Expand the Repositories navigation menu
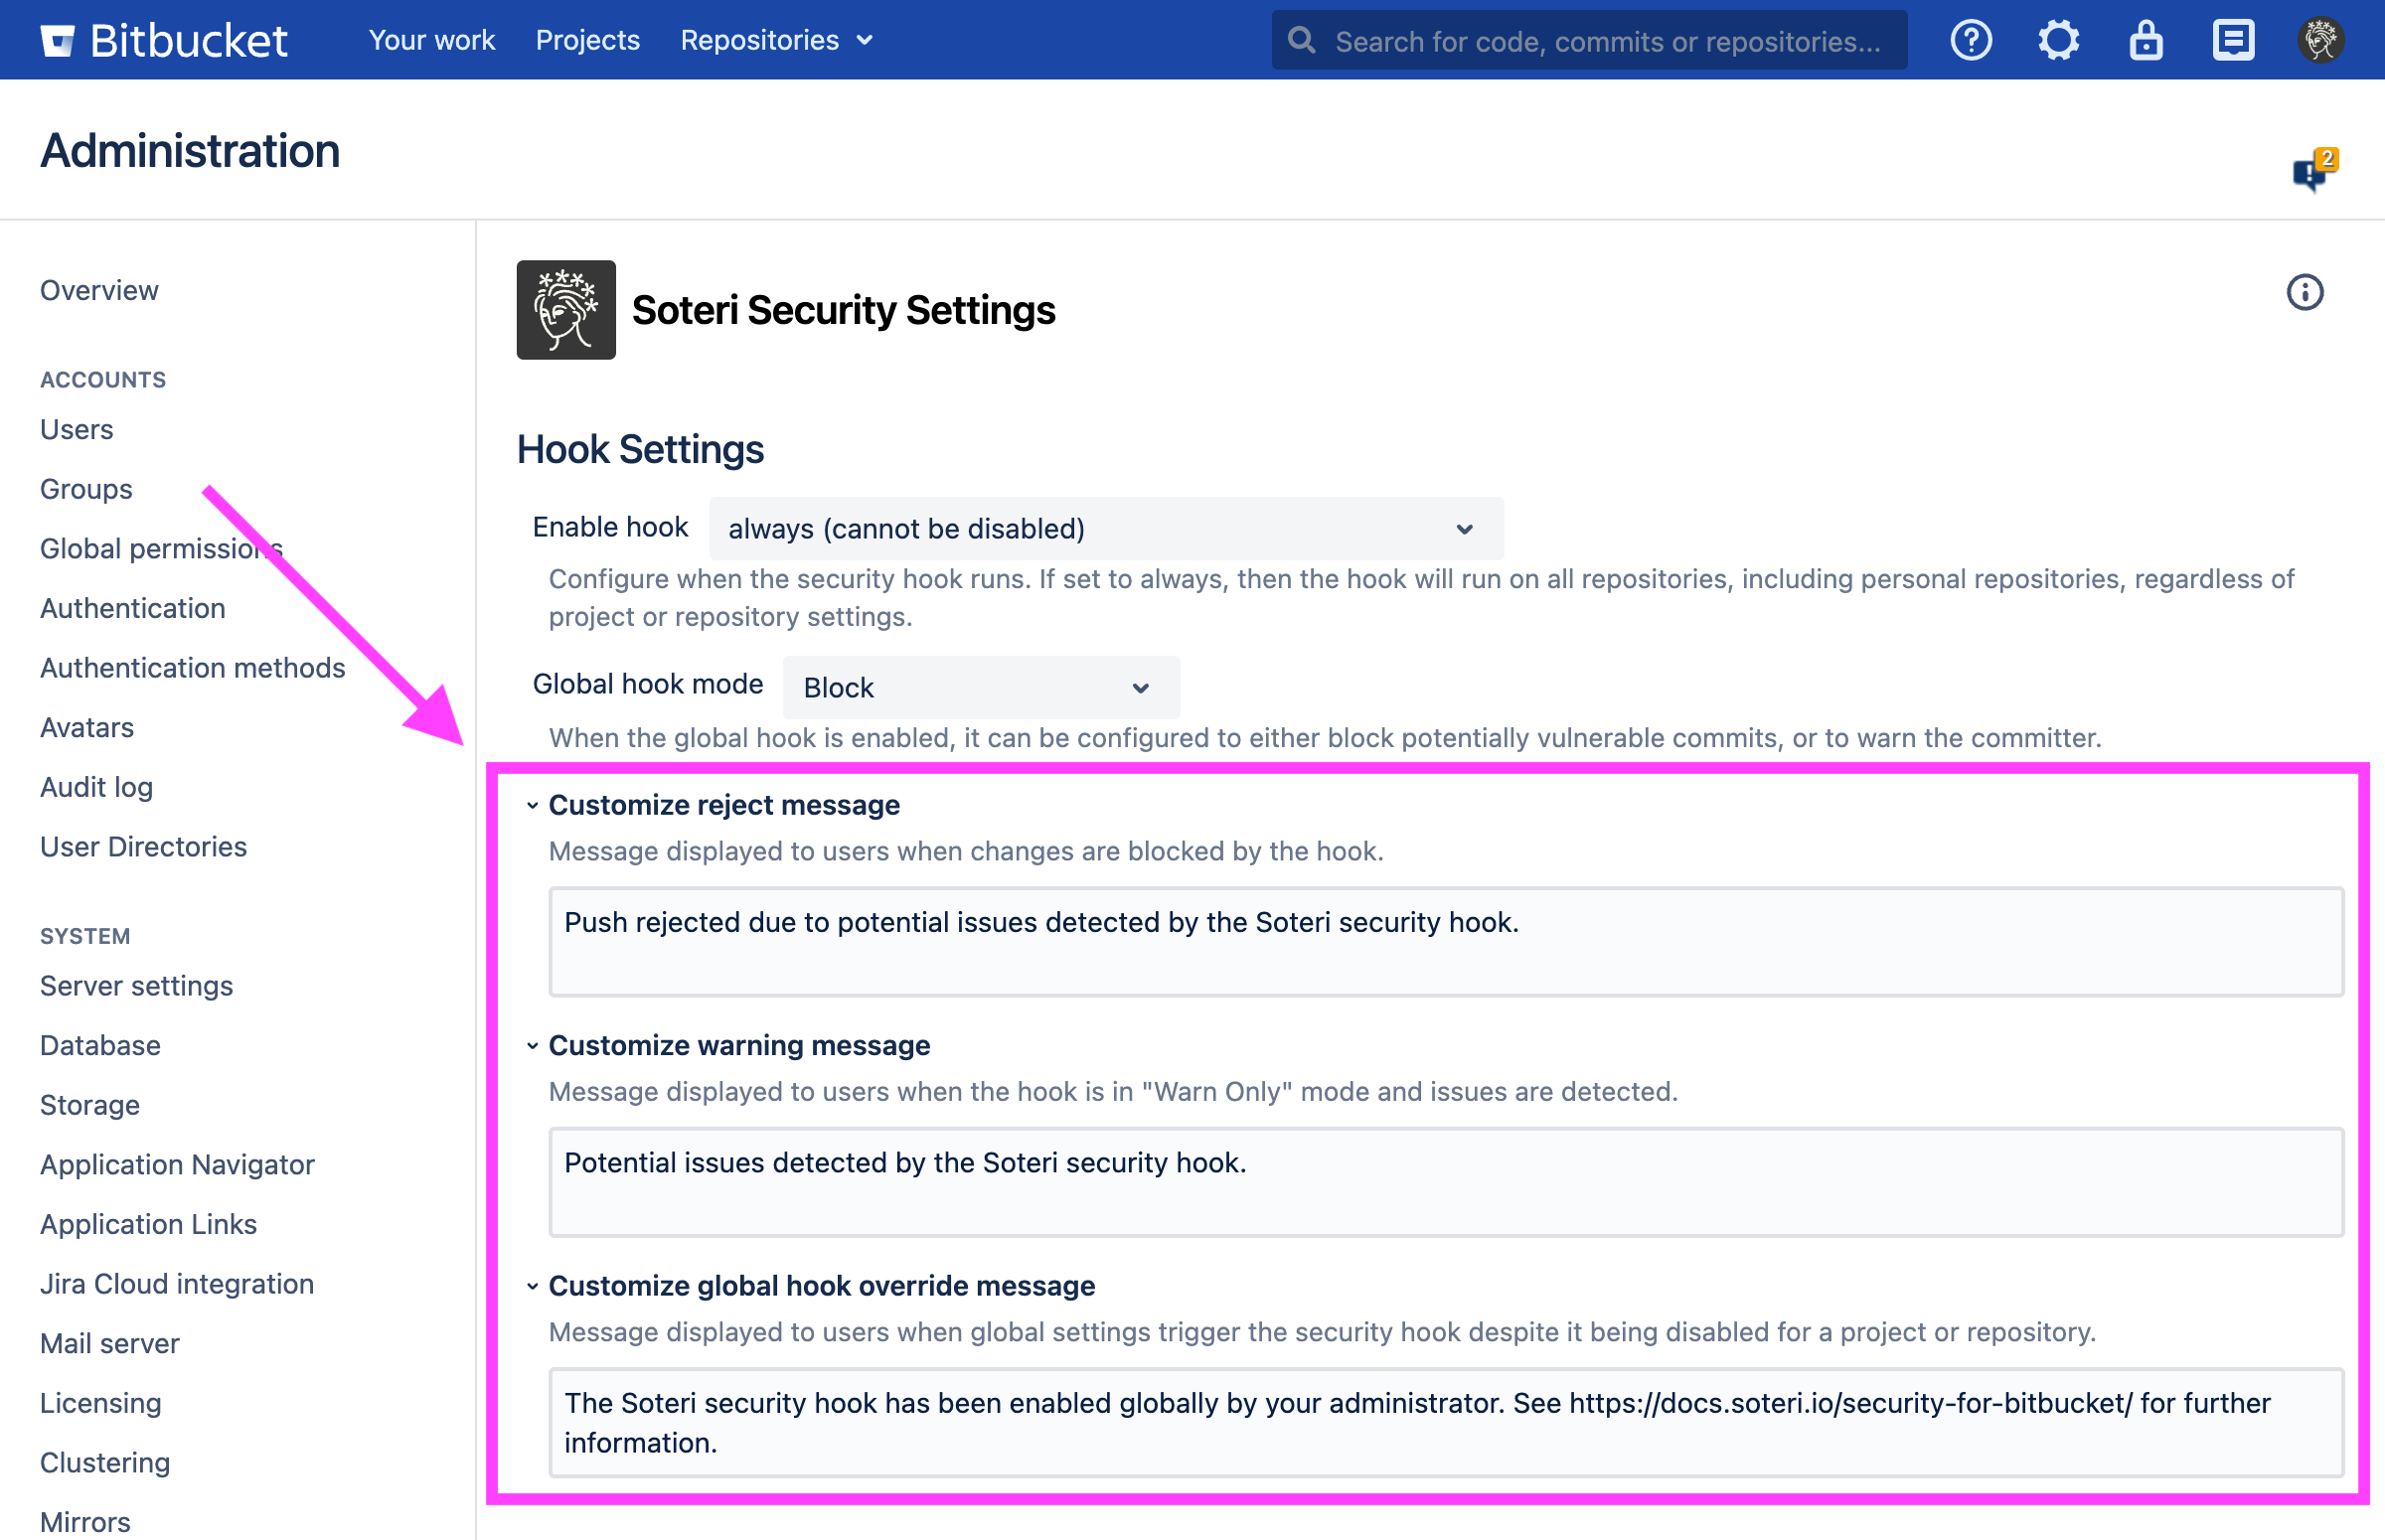The width and height of the screenshot is (2385, 1540). (775, 40)
